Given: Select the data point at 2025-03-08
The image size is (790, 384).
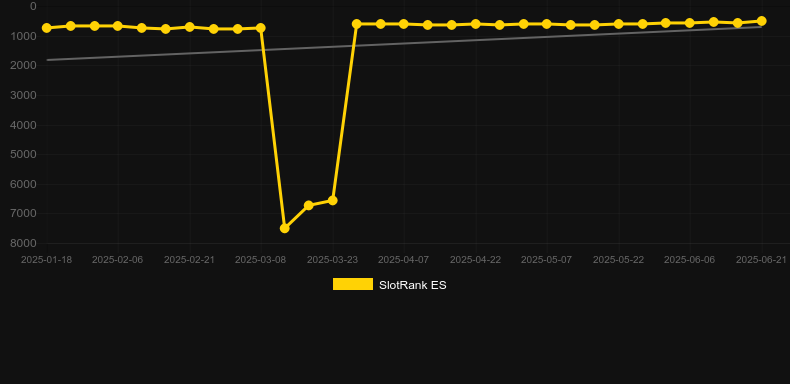Looking at the screenshot, I should pyautogui.click(x=261, y=28).
